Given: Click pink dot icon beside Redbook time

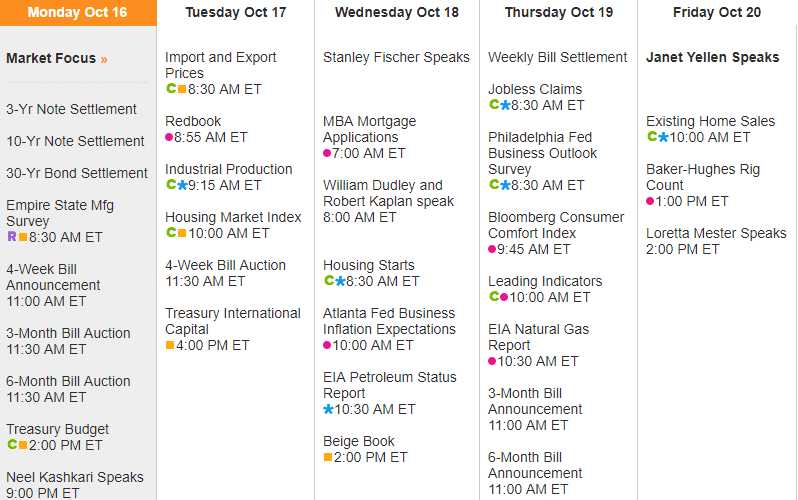Looking at the screenshot, I should point(170,137).
